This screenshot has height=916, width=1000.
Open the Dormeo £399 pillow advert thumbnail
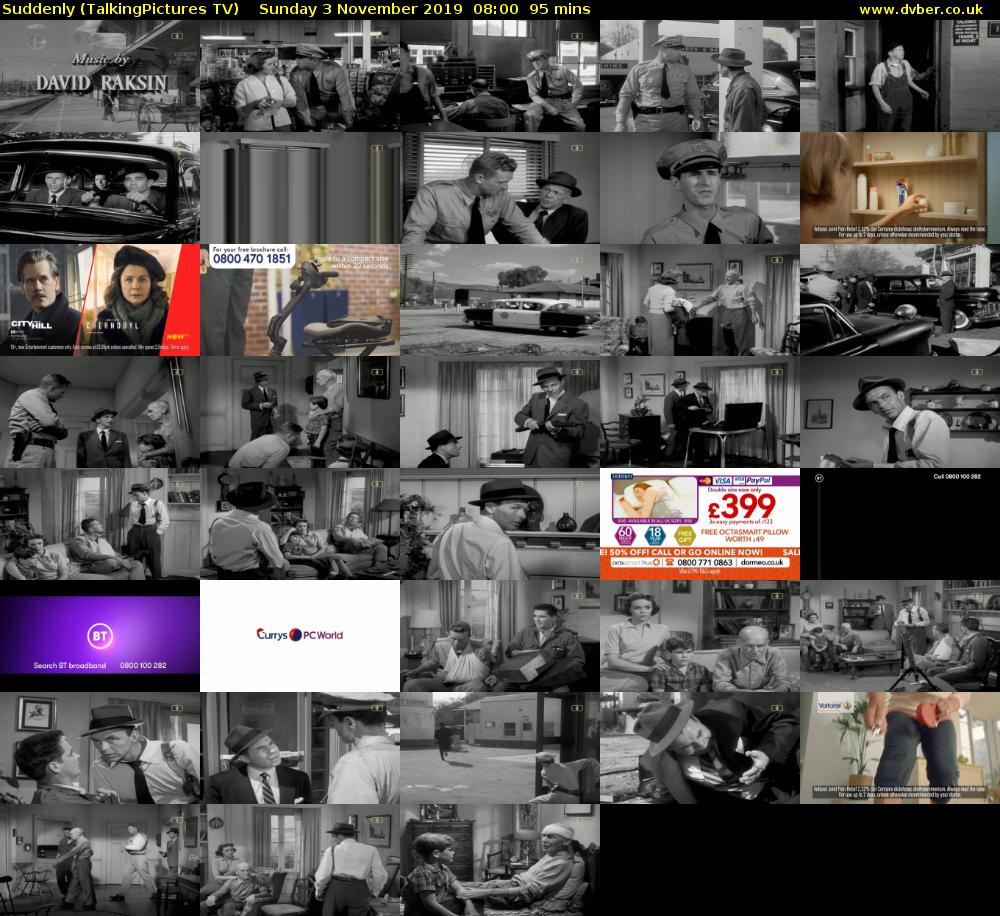[x=700, y=524]
